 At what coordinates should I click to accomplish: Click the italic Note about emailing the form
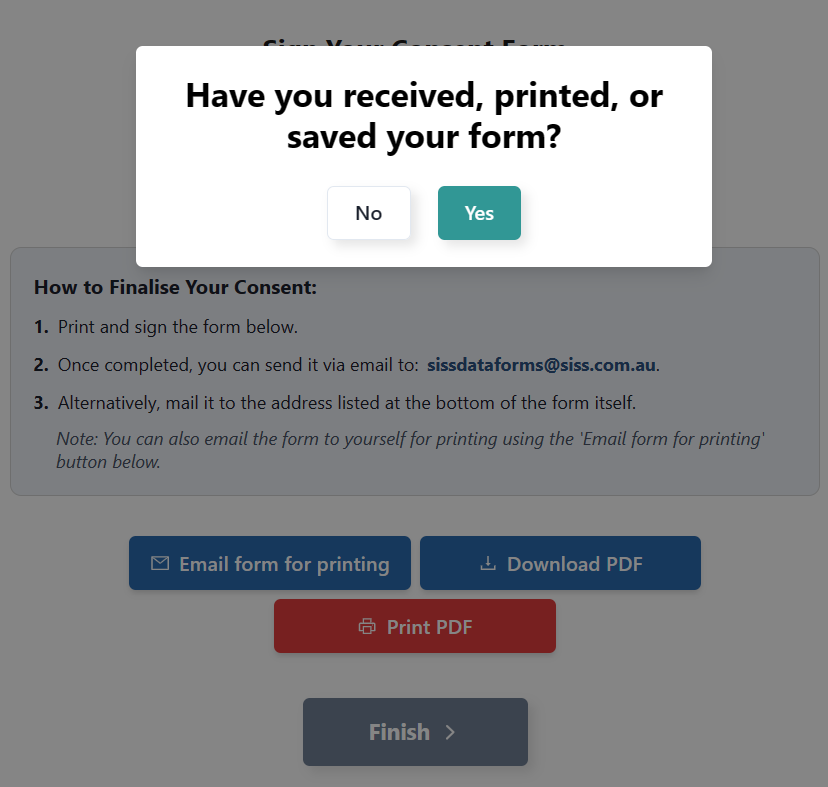pos(410,450)
